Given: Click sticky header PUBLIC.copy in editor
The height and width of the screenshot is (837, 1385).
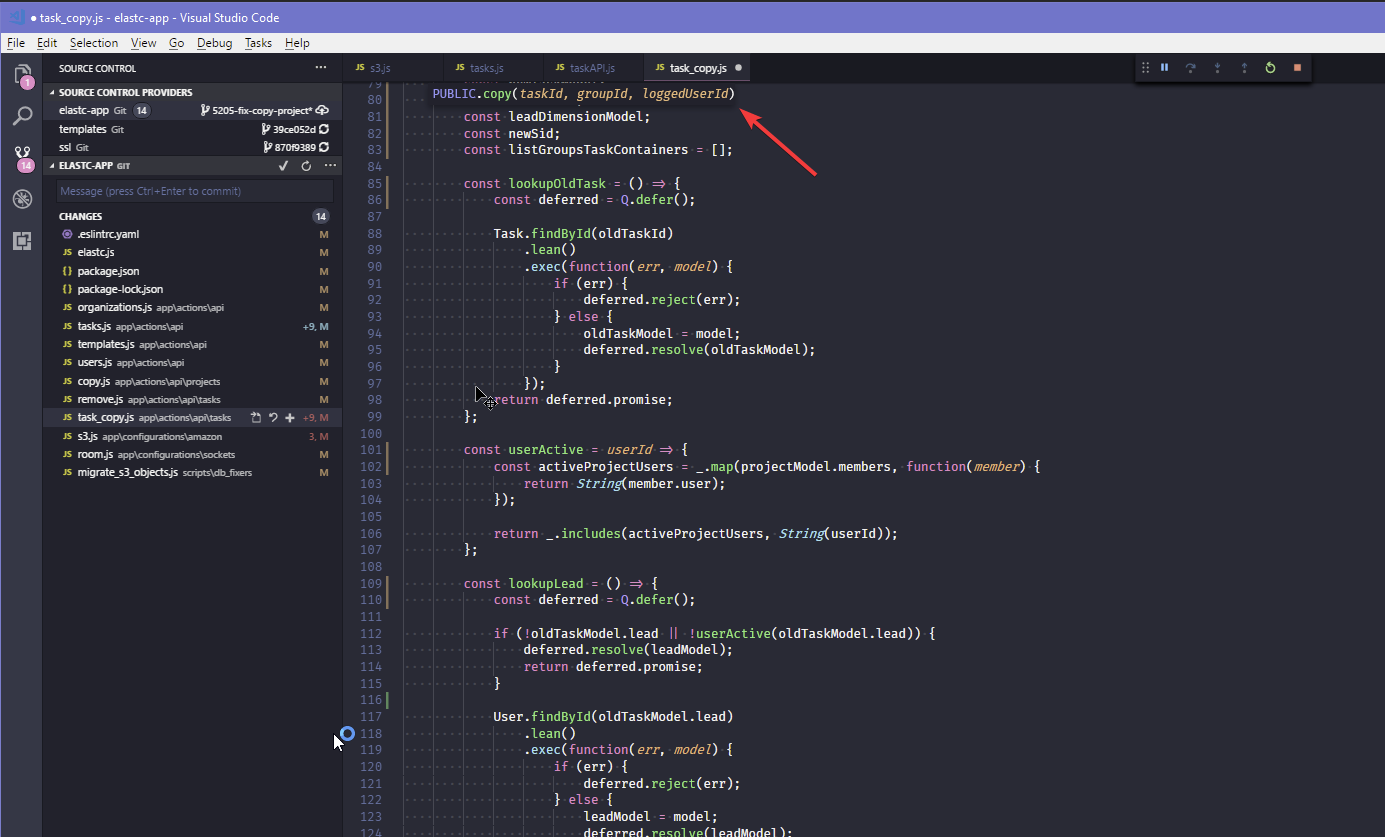Looking at the screenshot, I should pyautogui.click(x=583, y=94).
